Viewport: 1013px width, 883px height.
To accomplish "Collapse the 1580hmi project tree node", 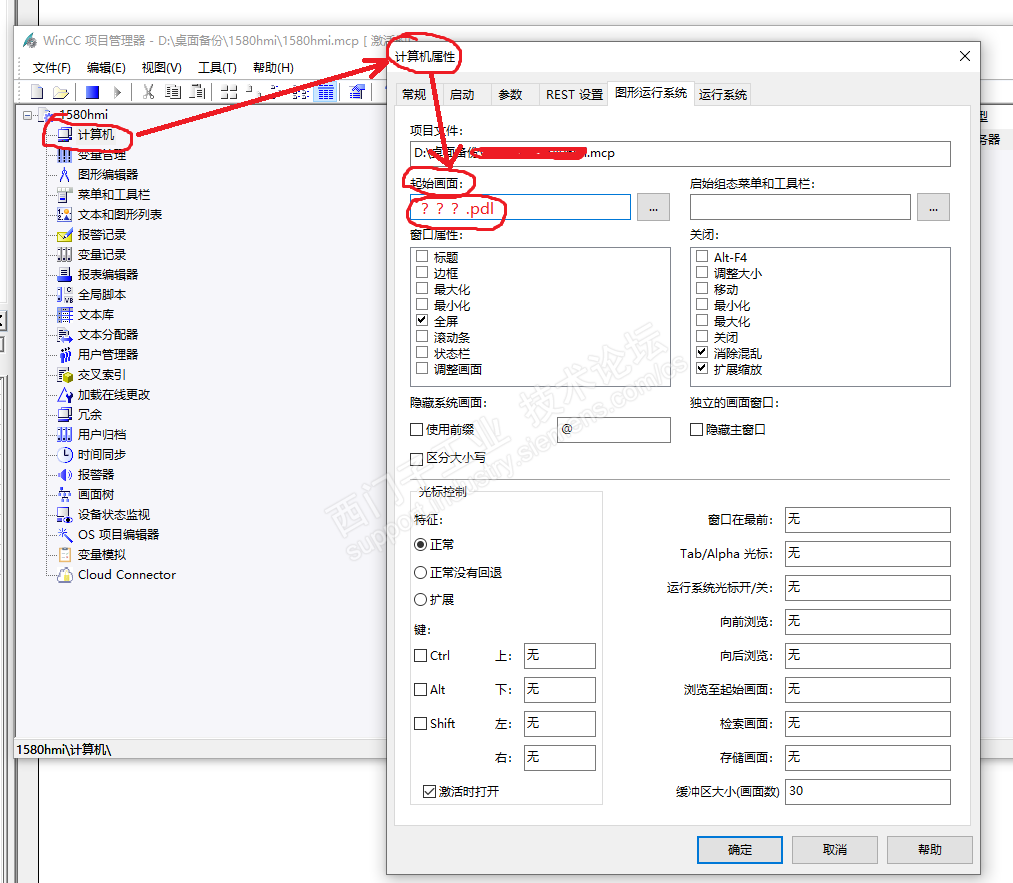I will pos(27,115).
